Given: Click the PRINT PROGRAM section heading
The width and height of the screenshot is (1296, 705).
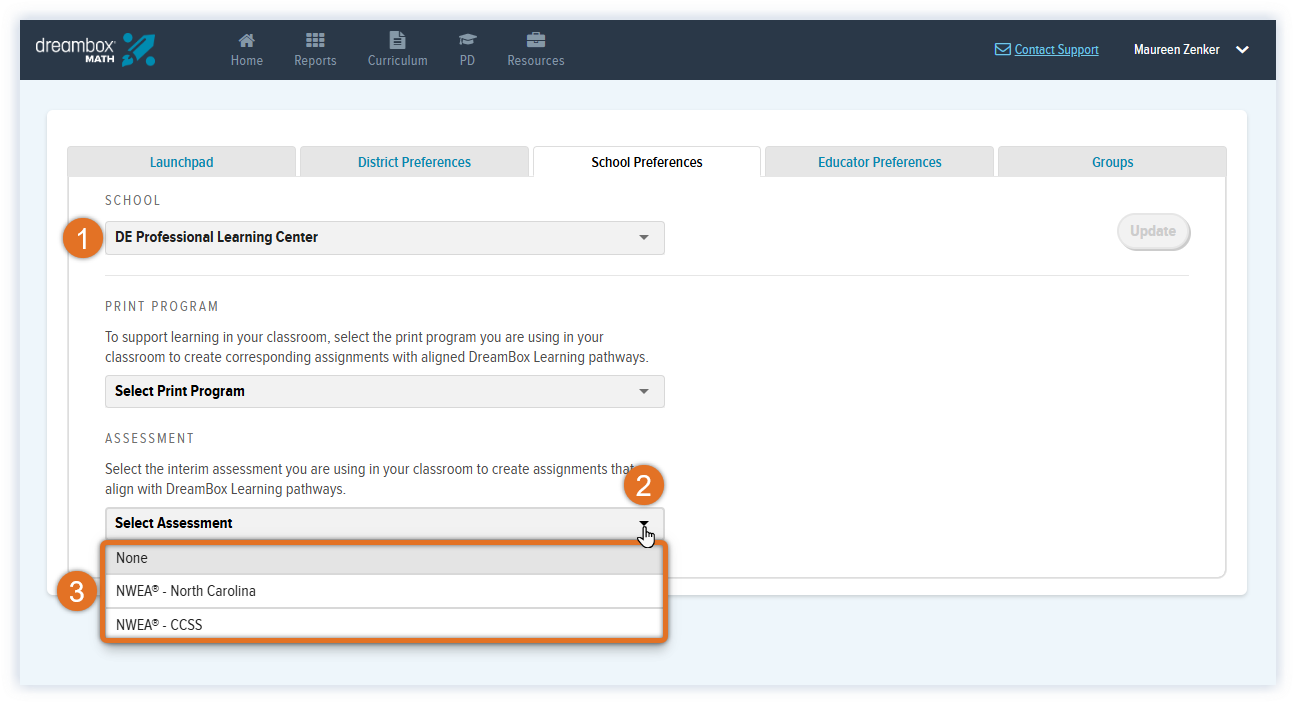Looking at the screenshot, I should (x=162, y=306).
